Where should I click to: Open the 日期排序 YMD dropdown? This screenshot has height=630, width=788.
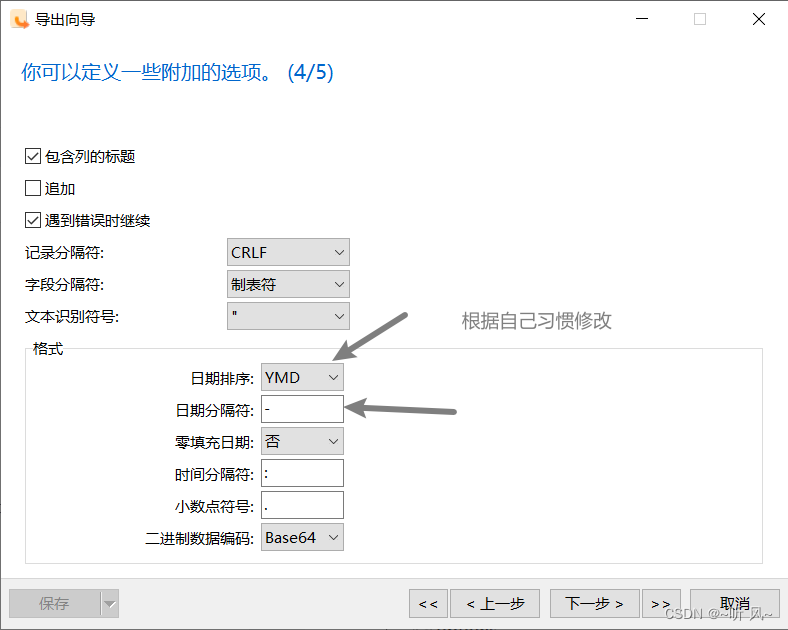click(302, 377)
